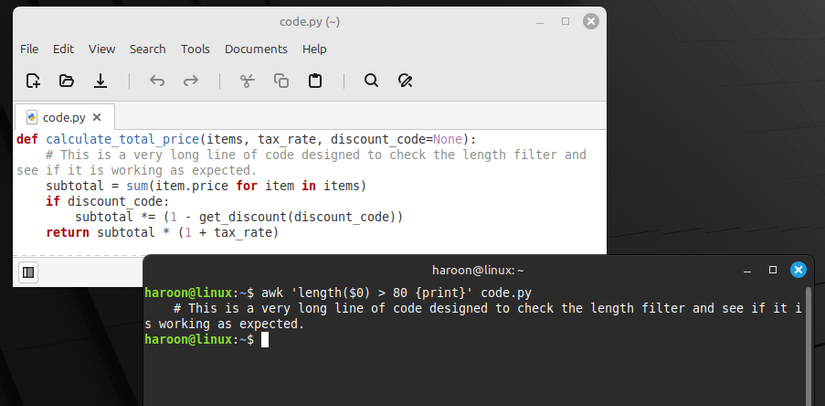Image resolution: width=825 pixels, height=406 pixels.
Task: Open the File menu
Action: (29, 49)
